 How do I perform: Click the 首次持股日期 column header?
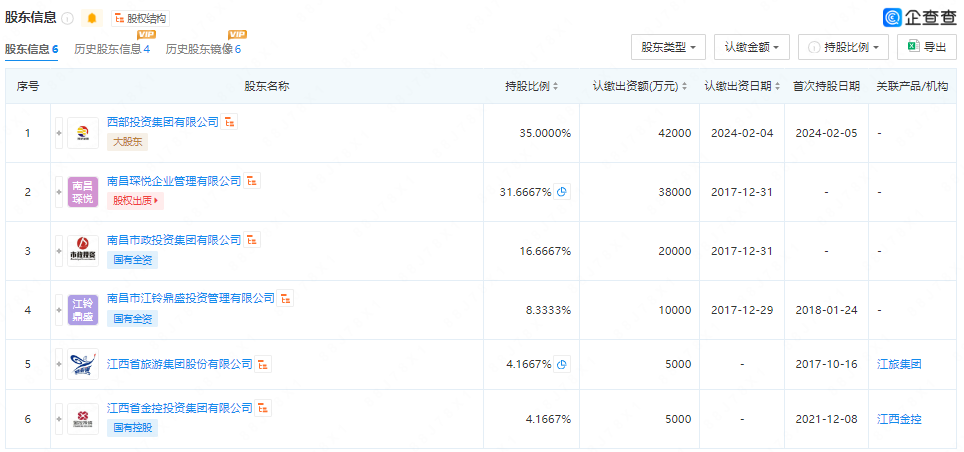826,87
